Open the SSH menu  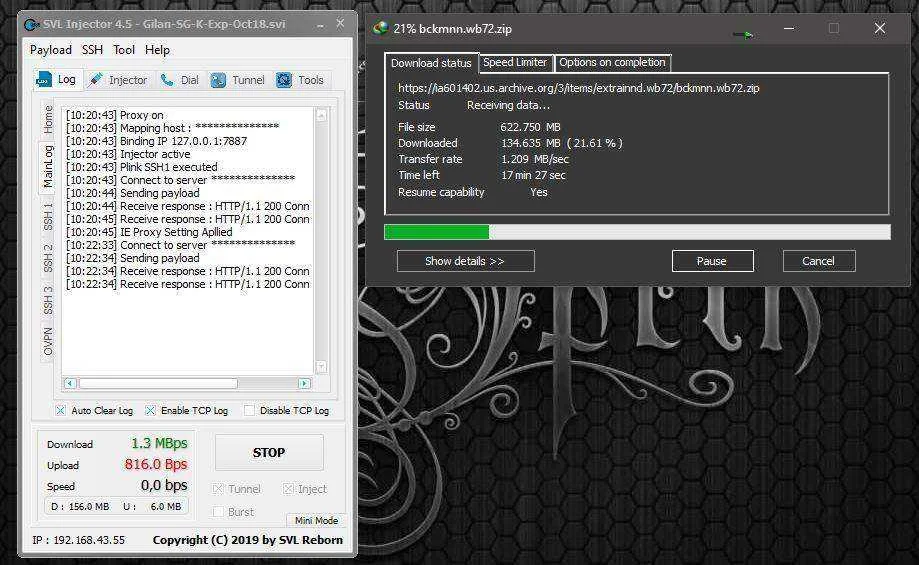92,50
